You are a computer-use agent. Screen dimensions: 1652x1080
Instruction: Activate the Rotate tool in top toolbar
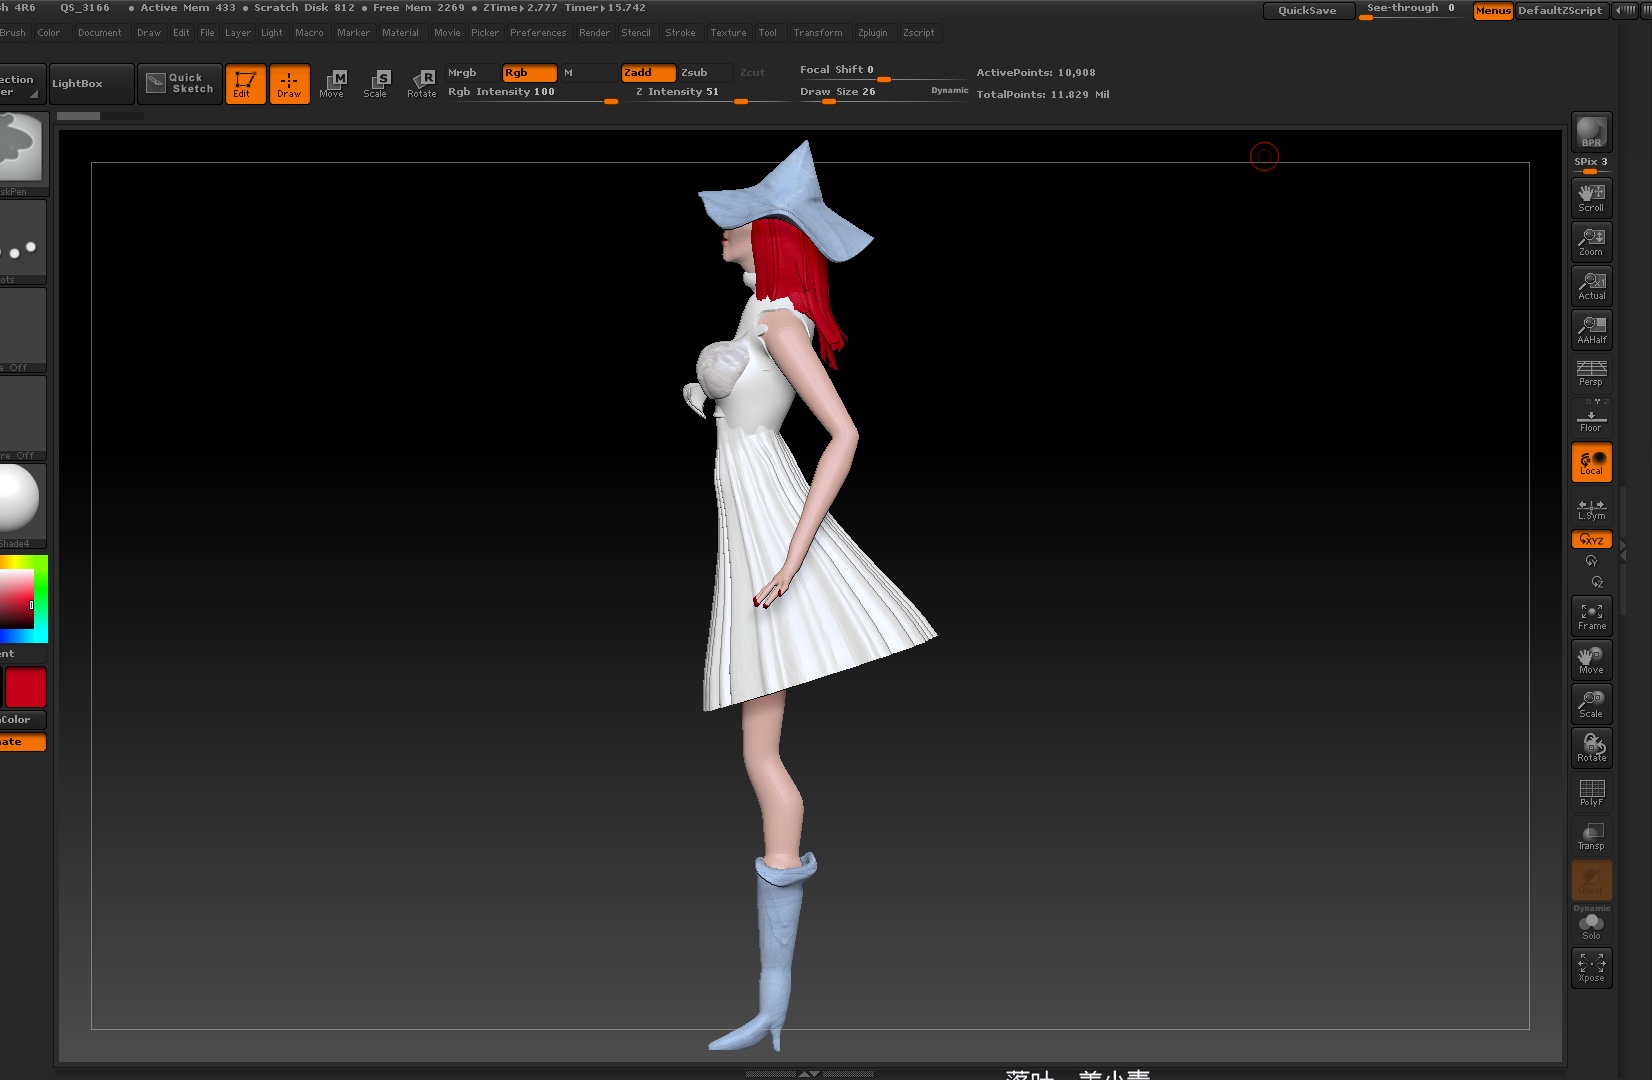(422, 83)
